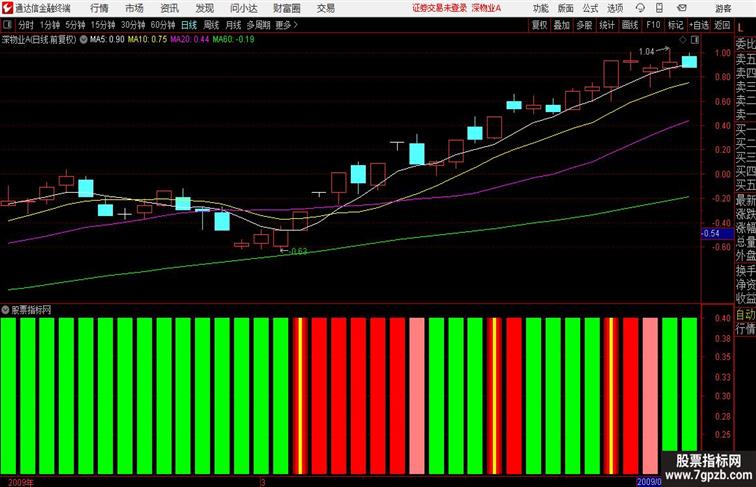Click the 通达信 red logo icon
The height and width of the screenshot is (487, 756).
tap(7, 8)
